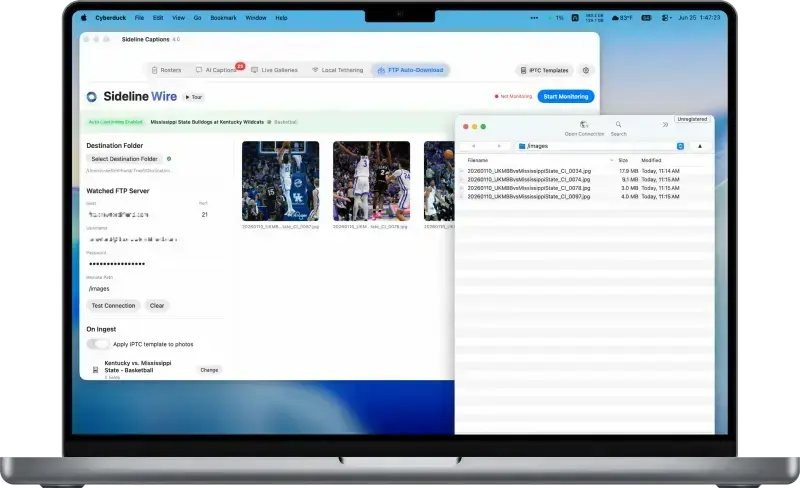Click the Clear button
The image size is (800, 488).
(x=157, y=305)
